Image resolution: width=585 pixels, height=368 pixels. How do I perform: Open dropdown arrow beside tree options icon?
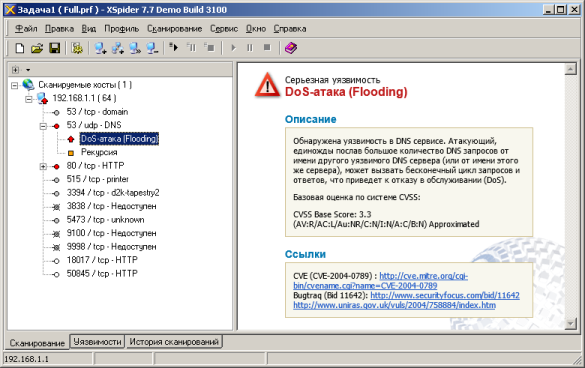coord(28,70)
